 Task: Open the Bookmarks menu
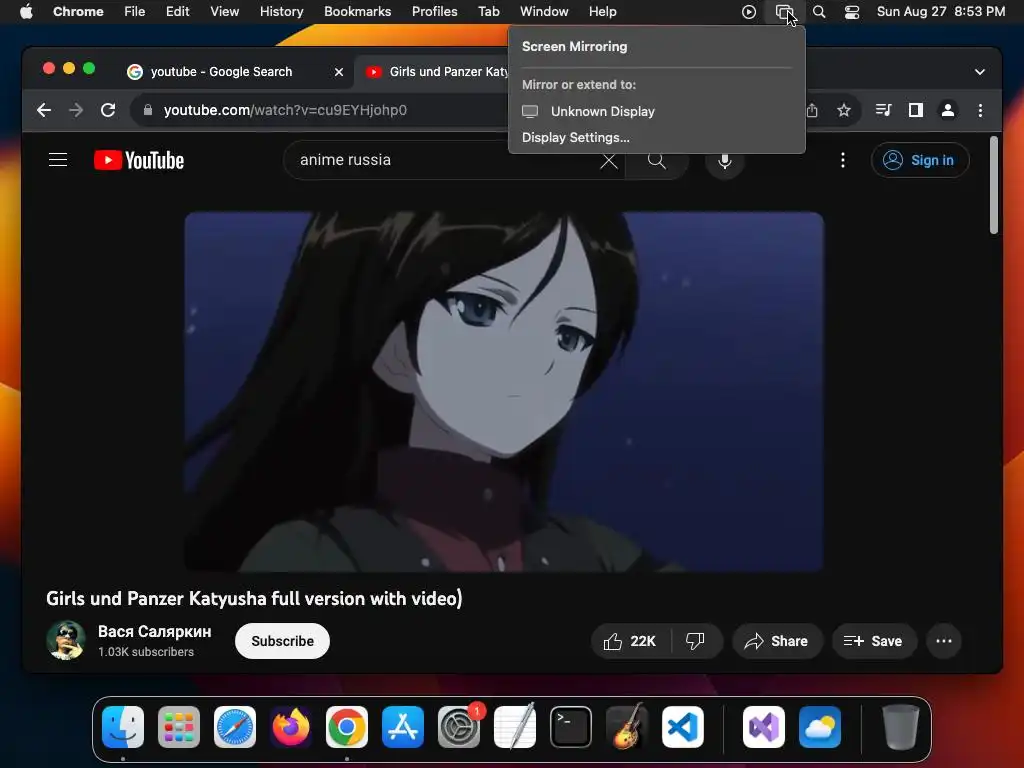(357, 12)
